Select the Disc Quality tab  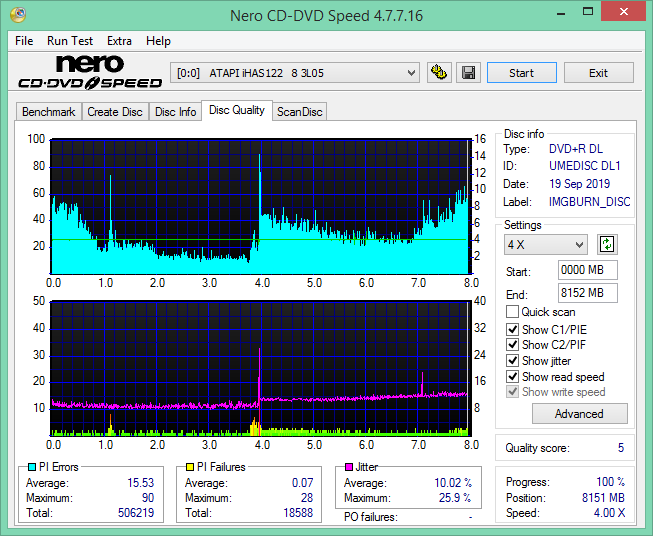click(x=237, y=110)
